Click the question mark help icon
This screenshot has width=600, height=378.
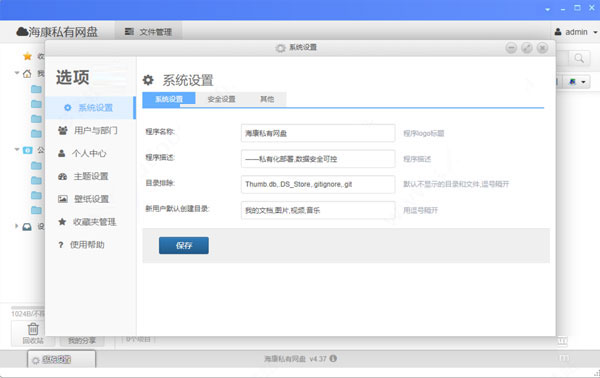(60, 245)
